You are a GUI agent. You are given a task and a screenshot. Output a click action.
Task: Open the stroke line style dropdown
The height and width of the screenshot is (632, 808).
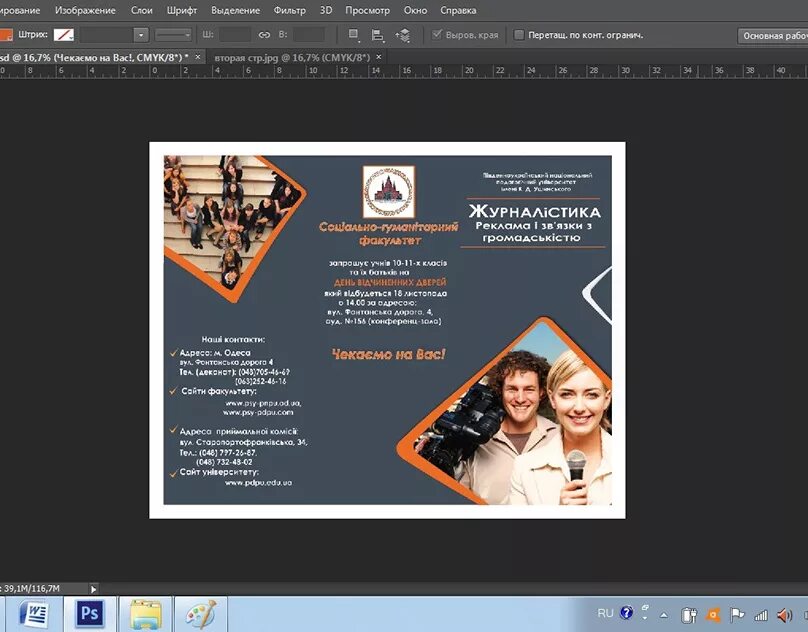[173, 35]
